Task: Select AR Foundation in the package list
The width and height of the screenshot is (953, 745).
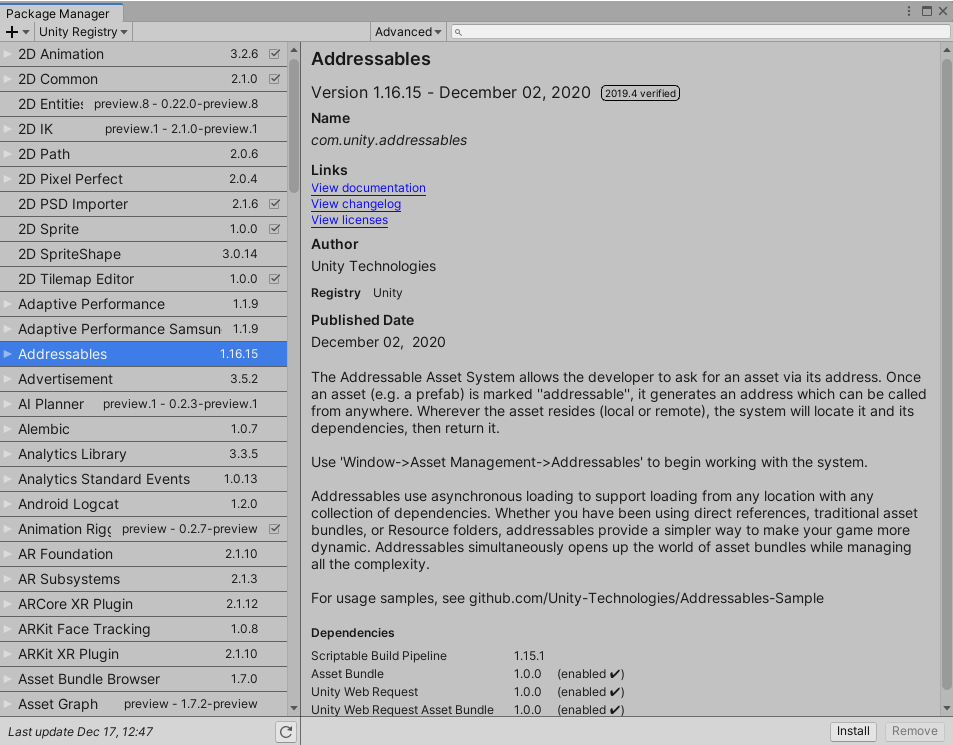Action: click(x=65, y=554)
